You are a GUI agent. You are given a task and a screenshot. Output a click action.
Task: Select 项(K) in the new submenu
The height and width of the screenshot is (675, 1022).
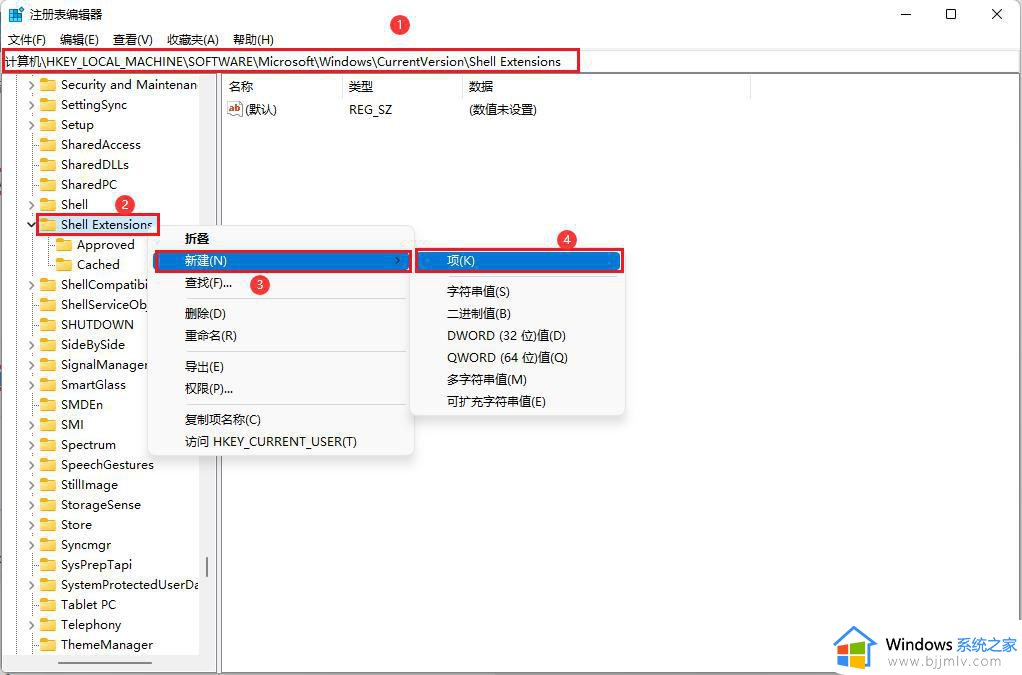click(519, 261)
